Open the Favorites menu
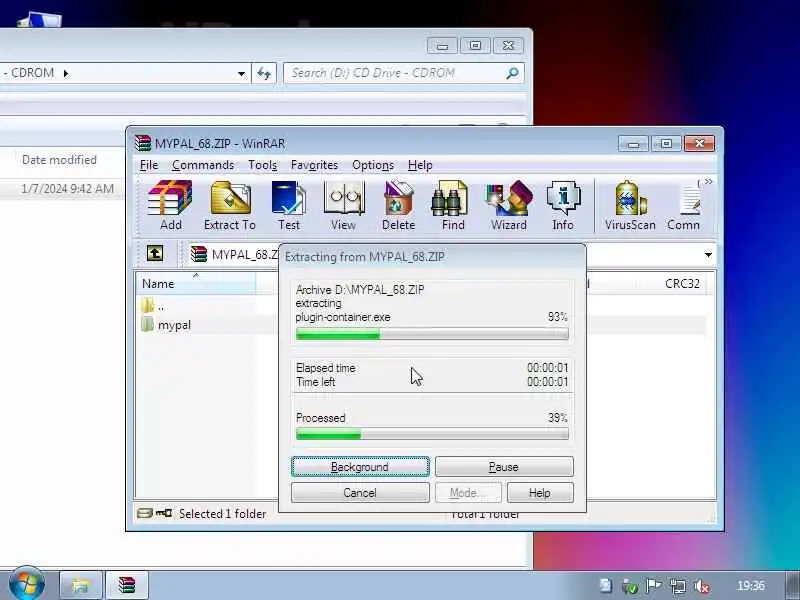This screenshot has width=800, height=600. coord(314,165)
